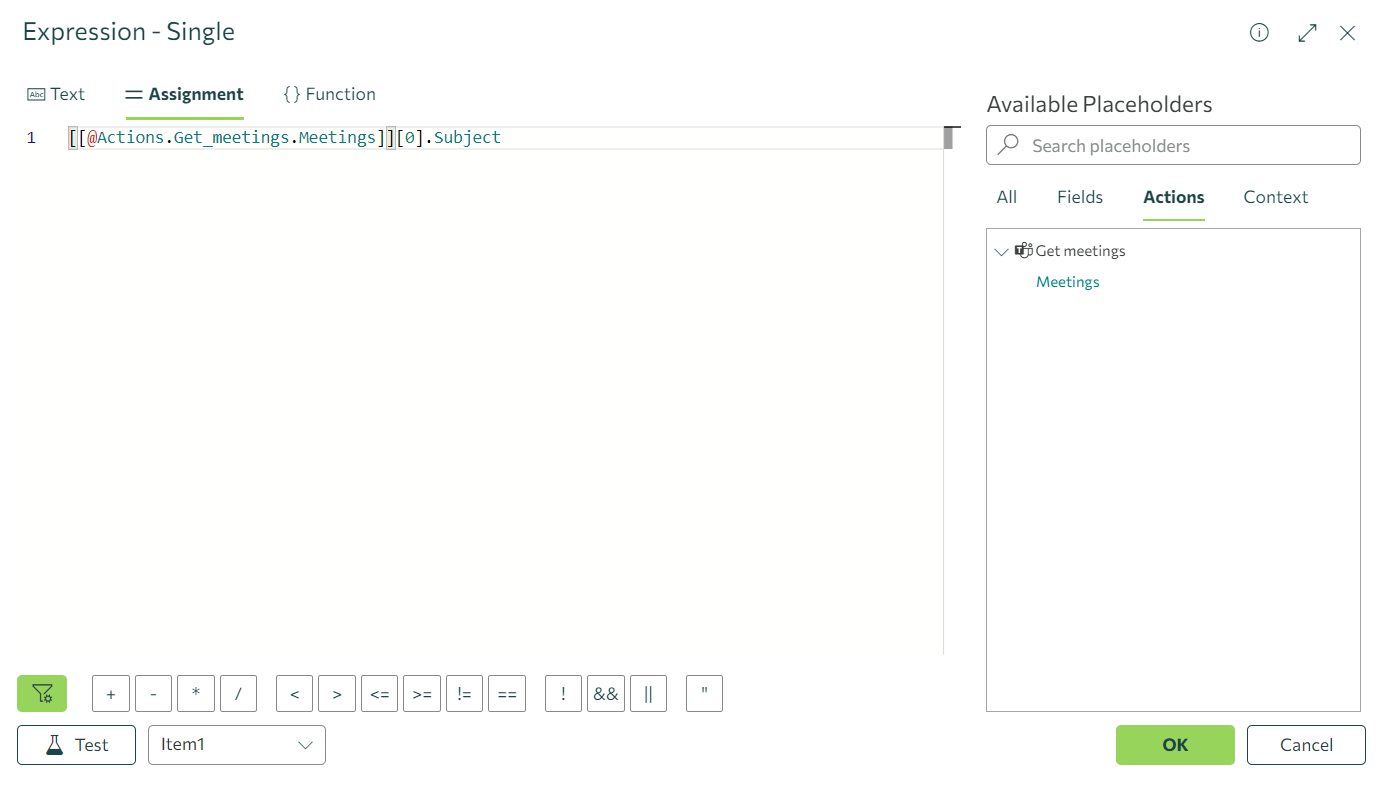This screenshot has width=1379, height=786.
Task: Select the Assignment tab
Action: tap(185, 94)
